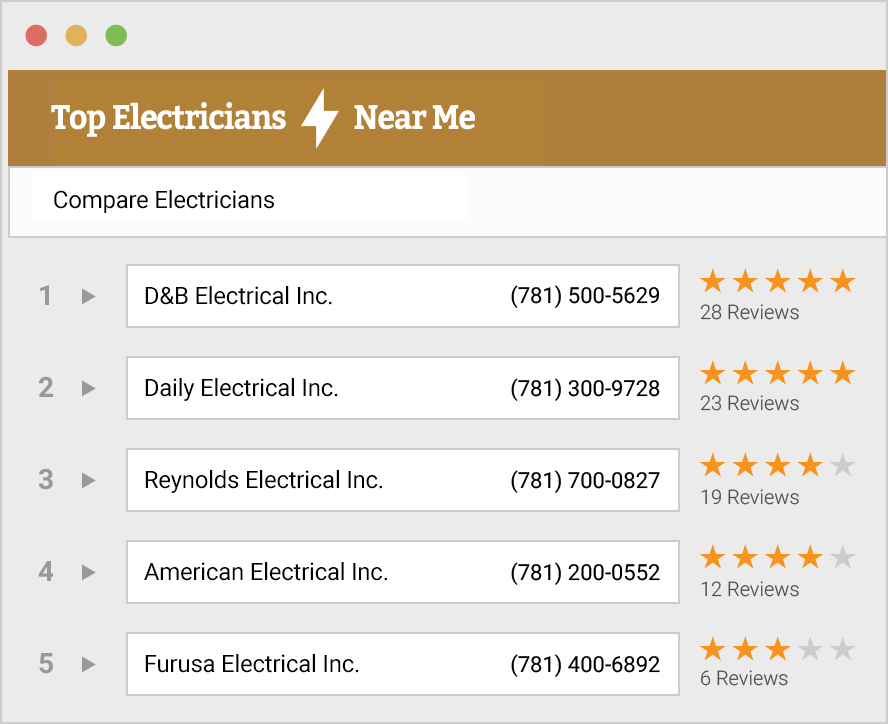The height and width of the screenshot is (724, 888).
Task: Open the 19 Reviews for Reynolds Electrical
Action: pos(749,497)
